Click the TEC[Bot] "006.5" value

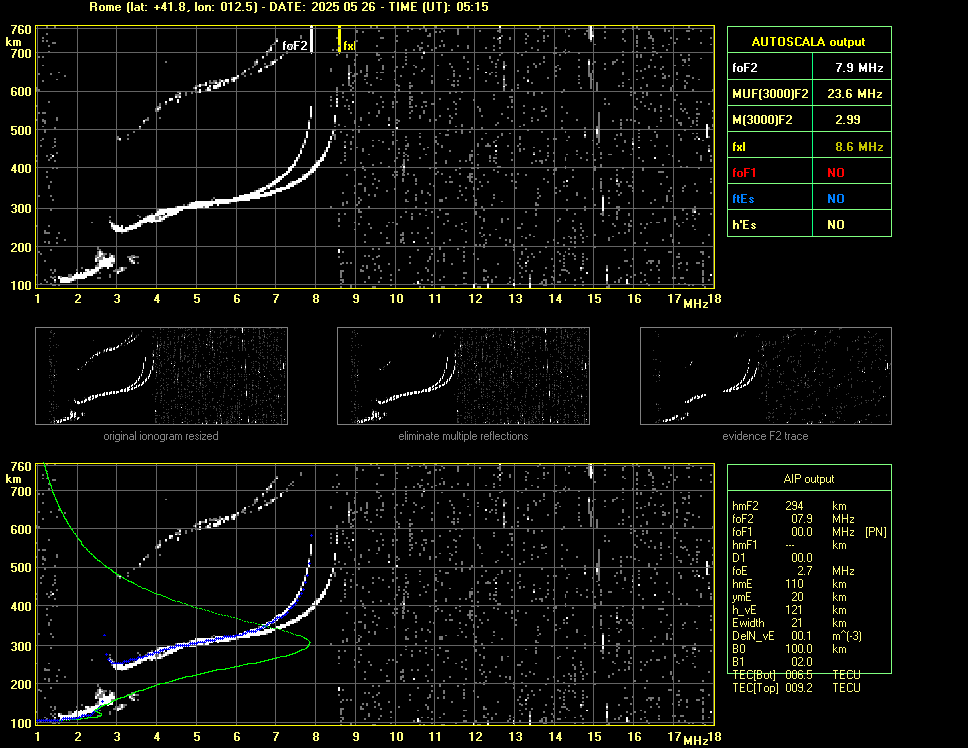click(798, 675)
